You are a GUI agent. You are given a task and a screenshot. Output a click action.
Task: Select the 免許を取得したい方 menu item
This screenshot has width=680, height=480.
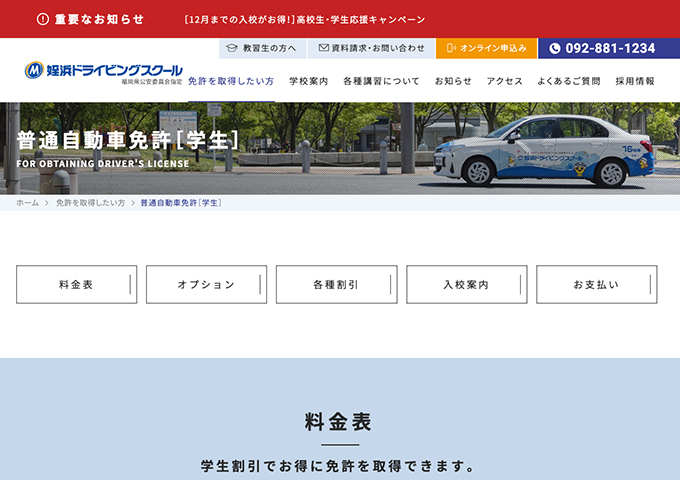pos(231,81)
